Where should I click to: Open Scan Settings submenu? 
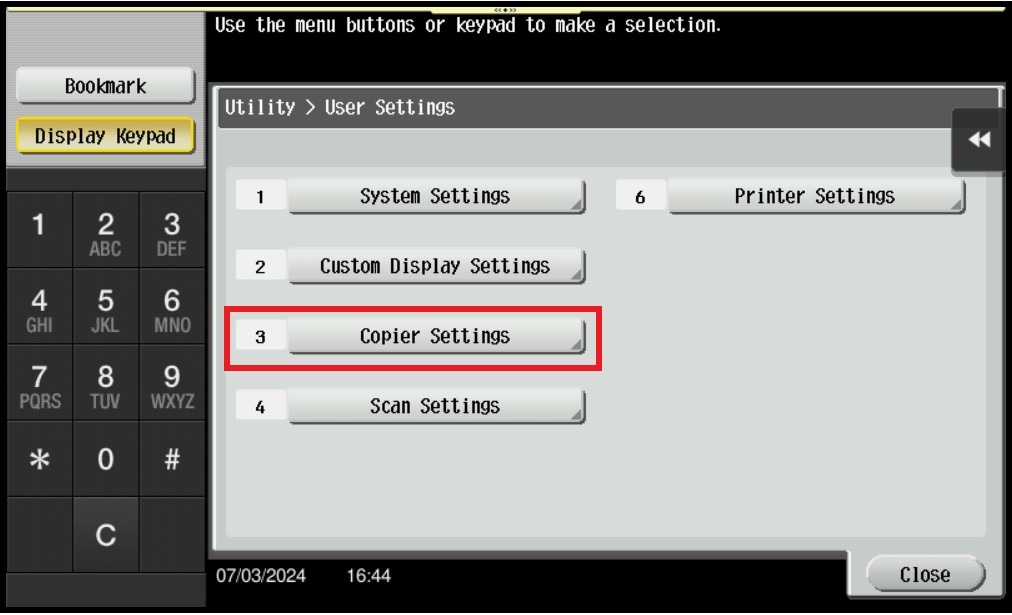pos(436,406)
